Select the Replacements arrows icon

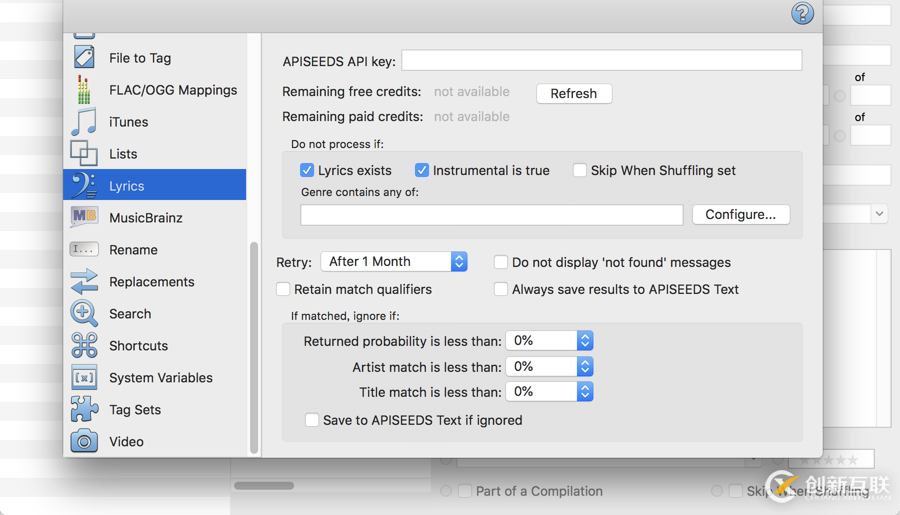[x=84, y=282]
